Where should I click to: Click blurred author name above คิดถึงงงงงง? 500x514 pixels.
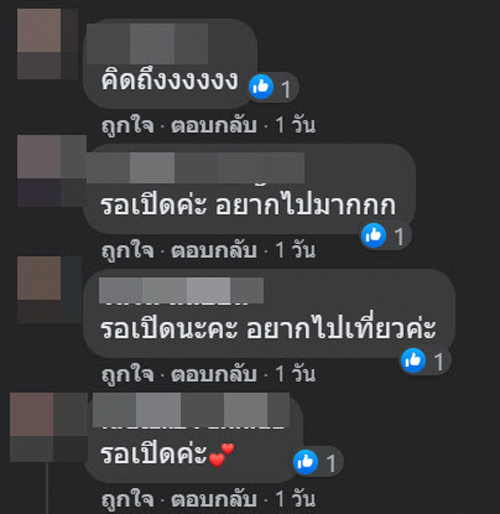(147, 44)
